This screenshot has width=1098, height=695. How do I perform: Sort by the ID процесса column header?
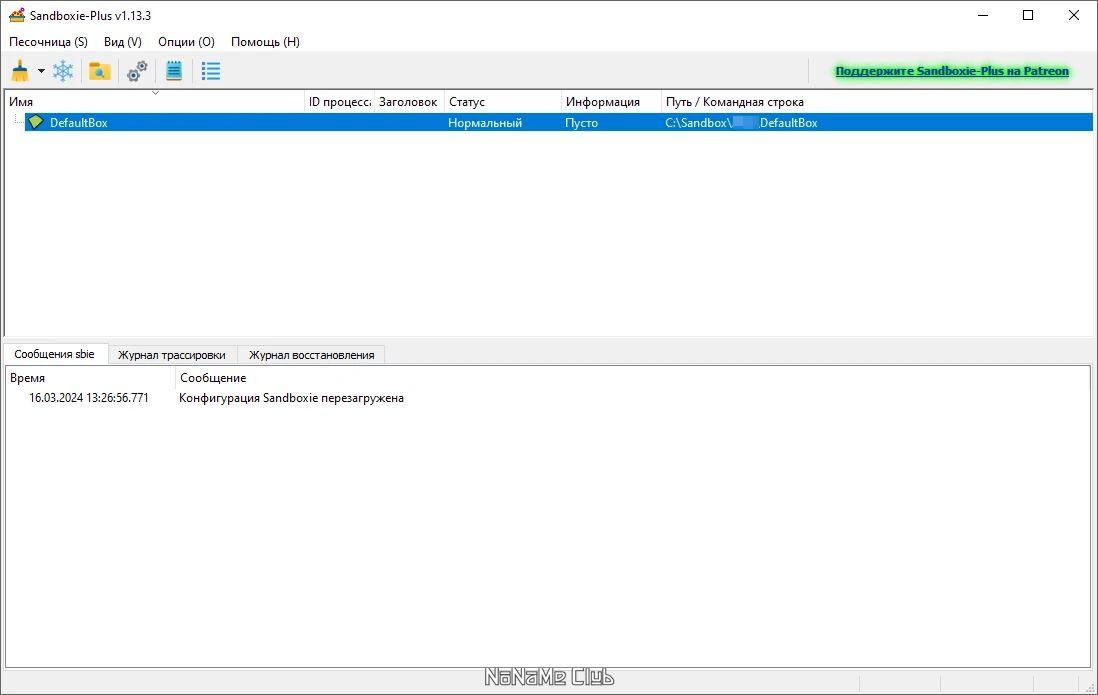coord(340,102)
